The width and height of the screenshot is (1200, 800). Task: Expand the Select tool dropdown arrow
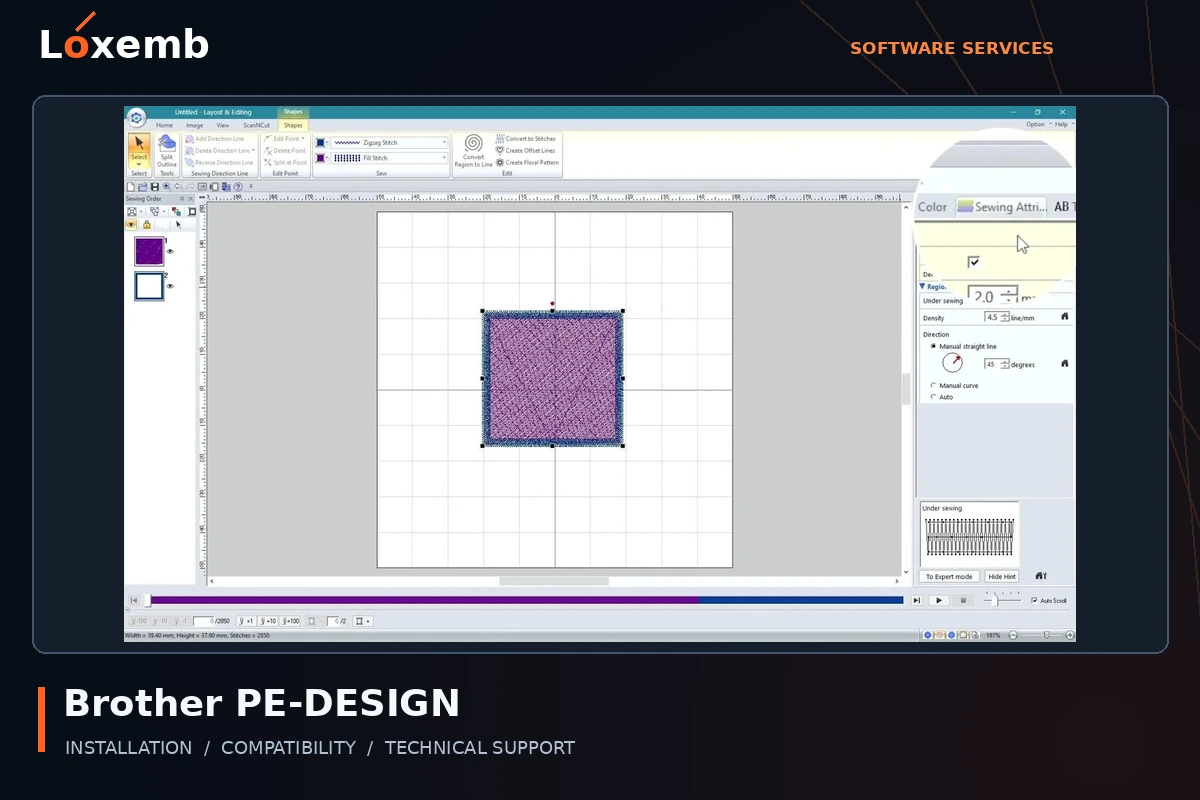pos(139,164)
